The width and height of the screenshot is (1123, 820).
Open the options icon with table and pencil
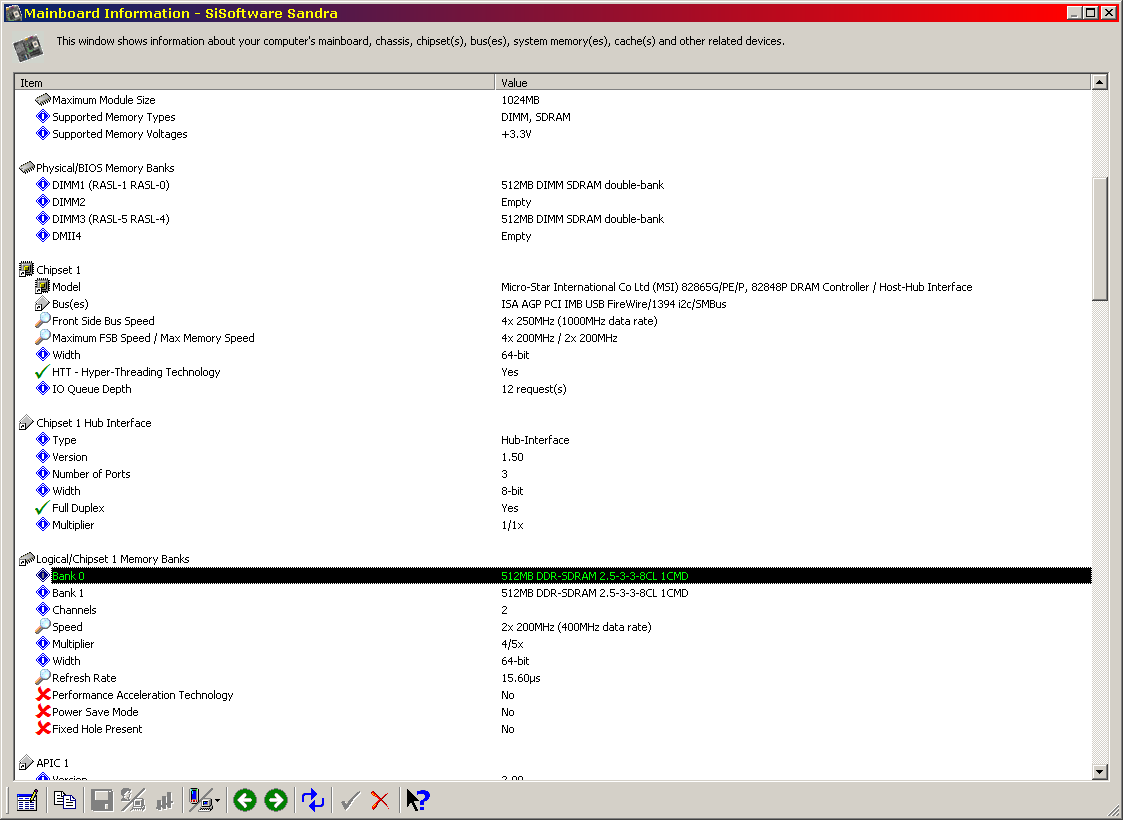pyautogui.click(x=26, y=800)
